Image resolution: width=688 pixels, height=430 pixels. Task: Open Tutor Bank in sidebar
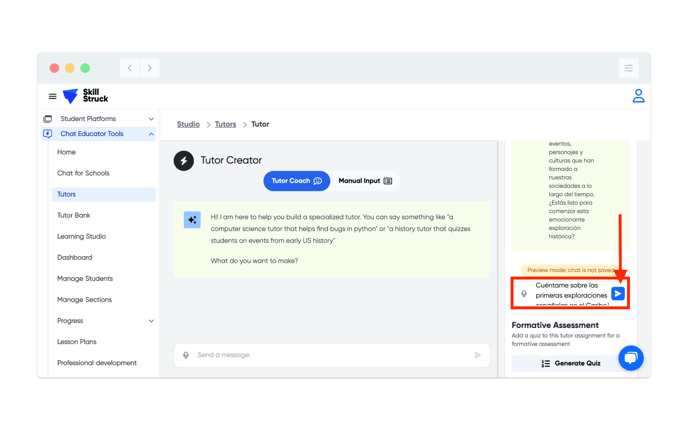point(74,215)
